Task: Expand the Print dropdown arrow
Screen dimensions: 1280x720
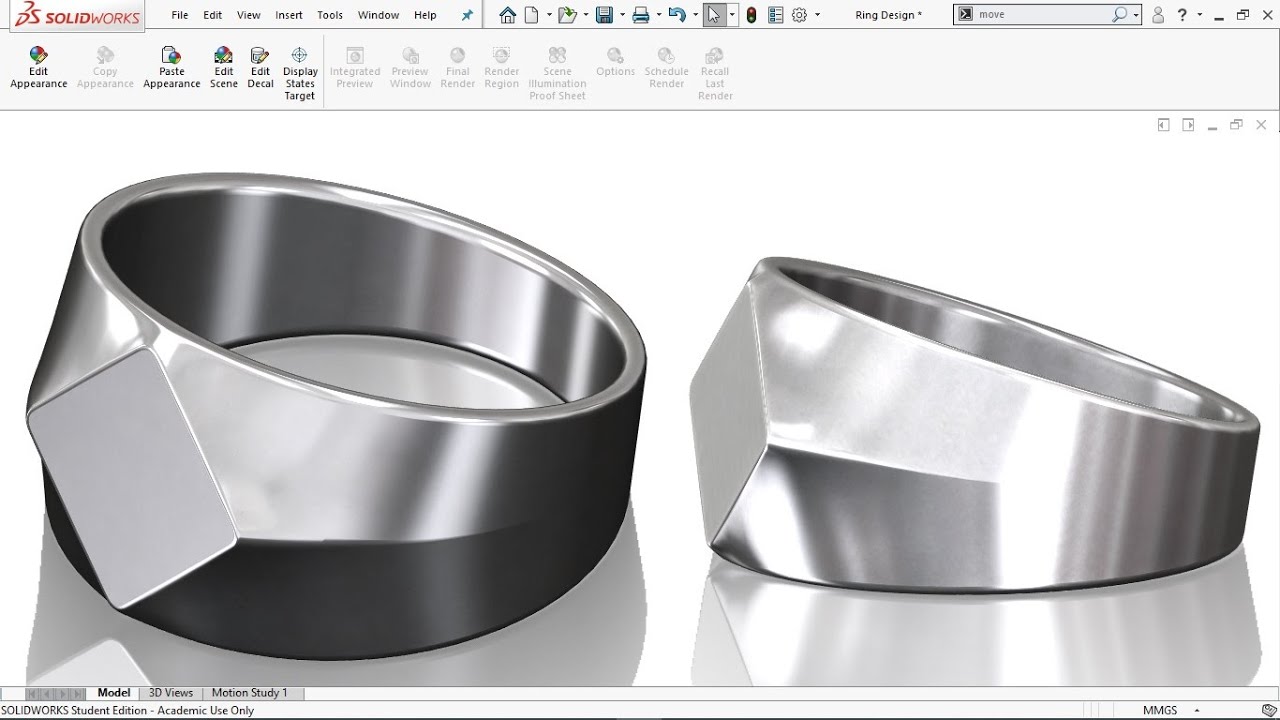Action: [659, 15]
